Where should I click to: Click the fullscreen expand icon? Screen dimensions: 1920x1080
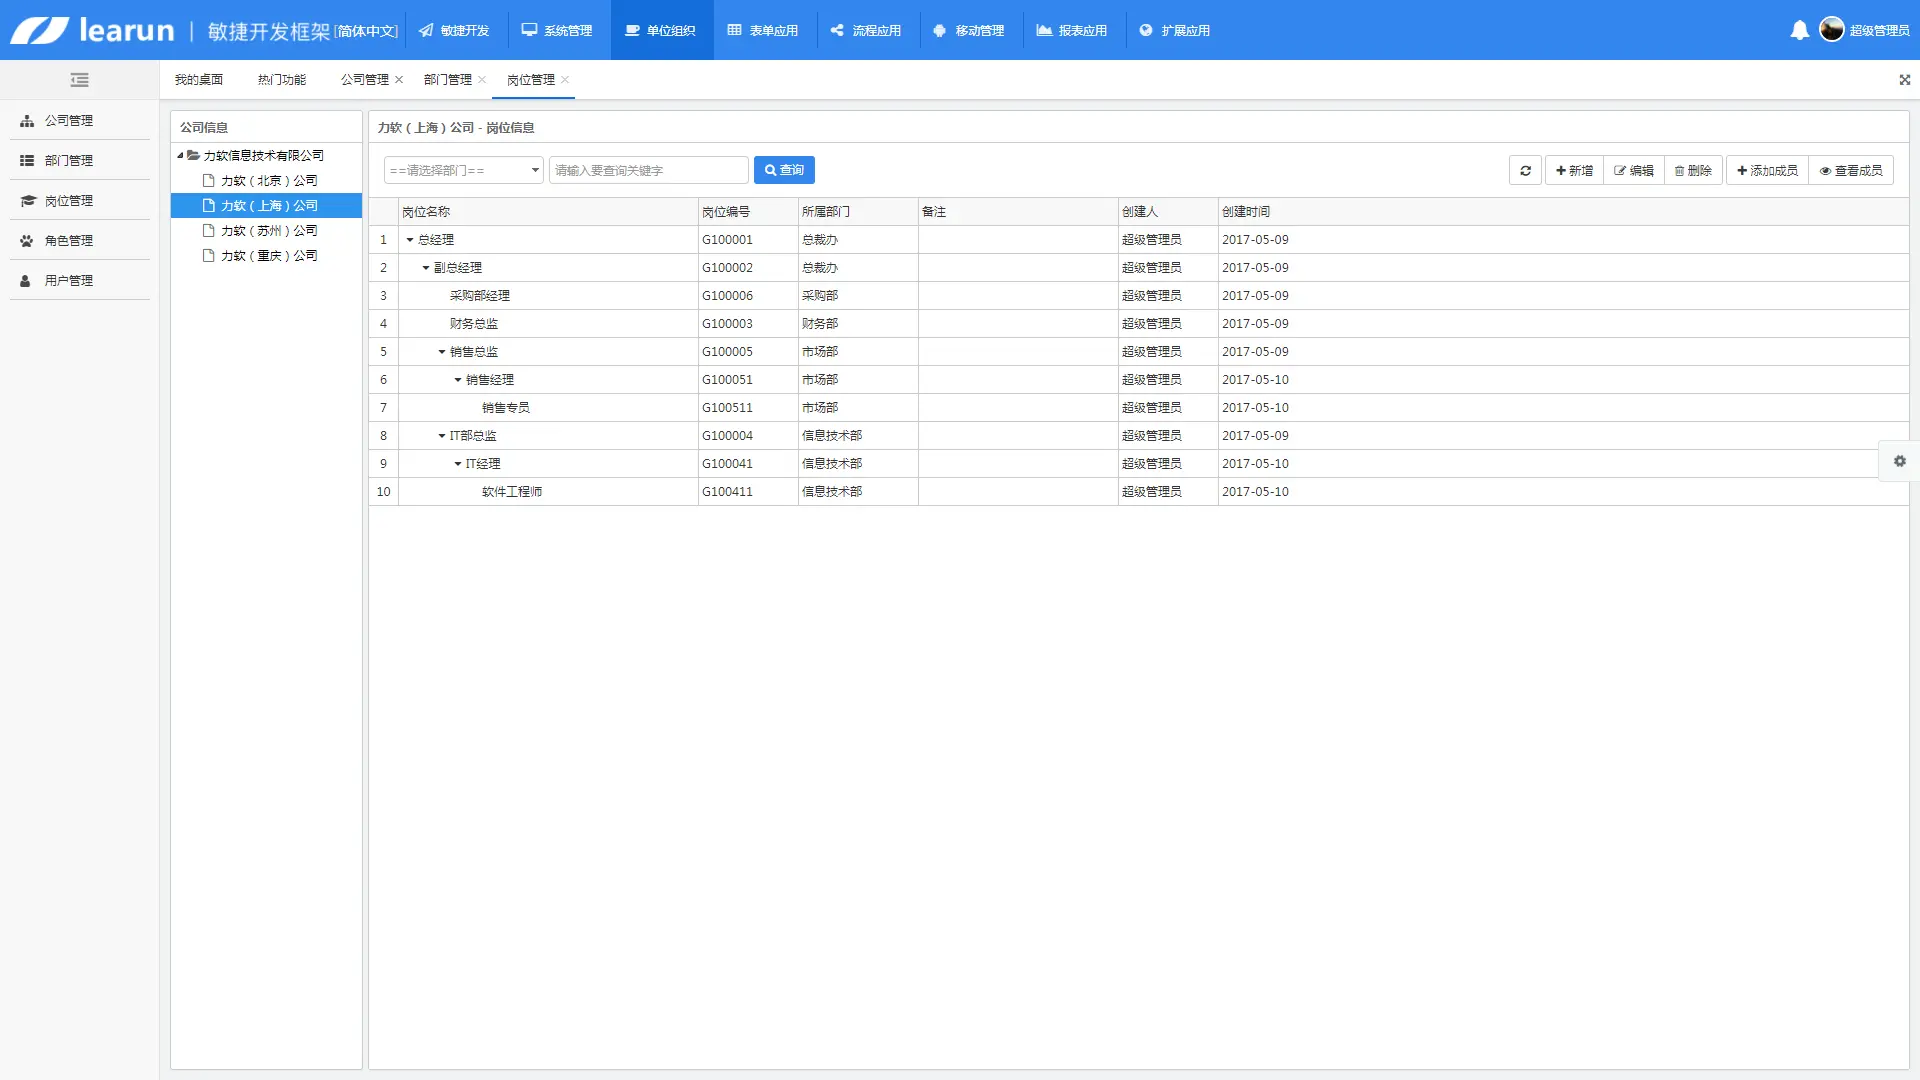1904,80
